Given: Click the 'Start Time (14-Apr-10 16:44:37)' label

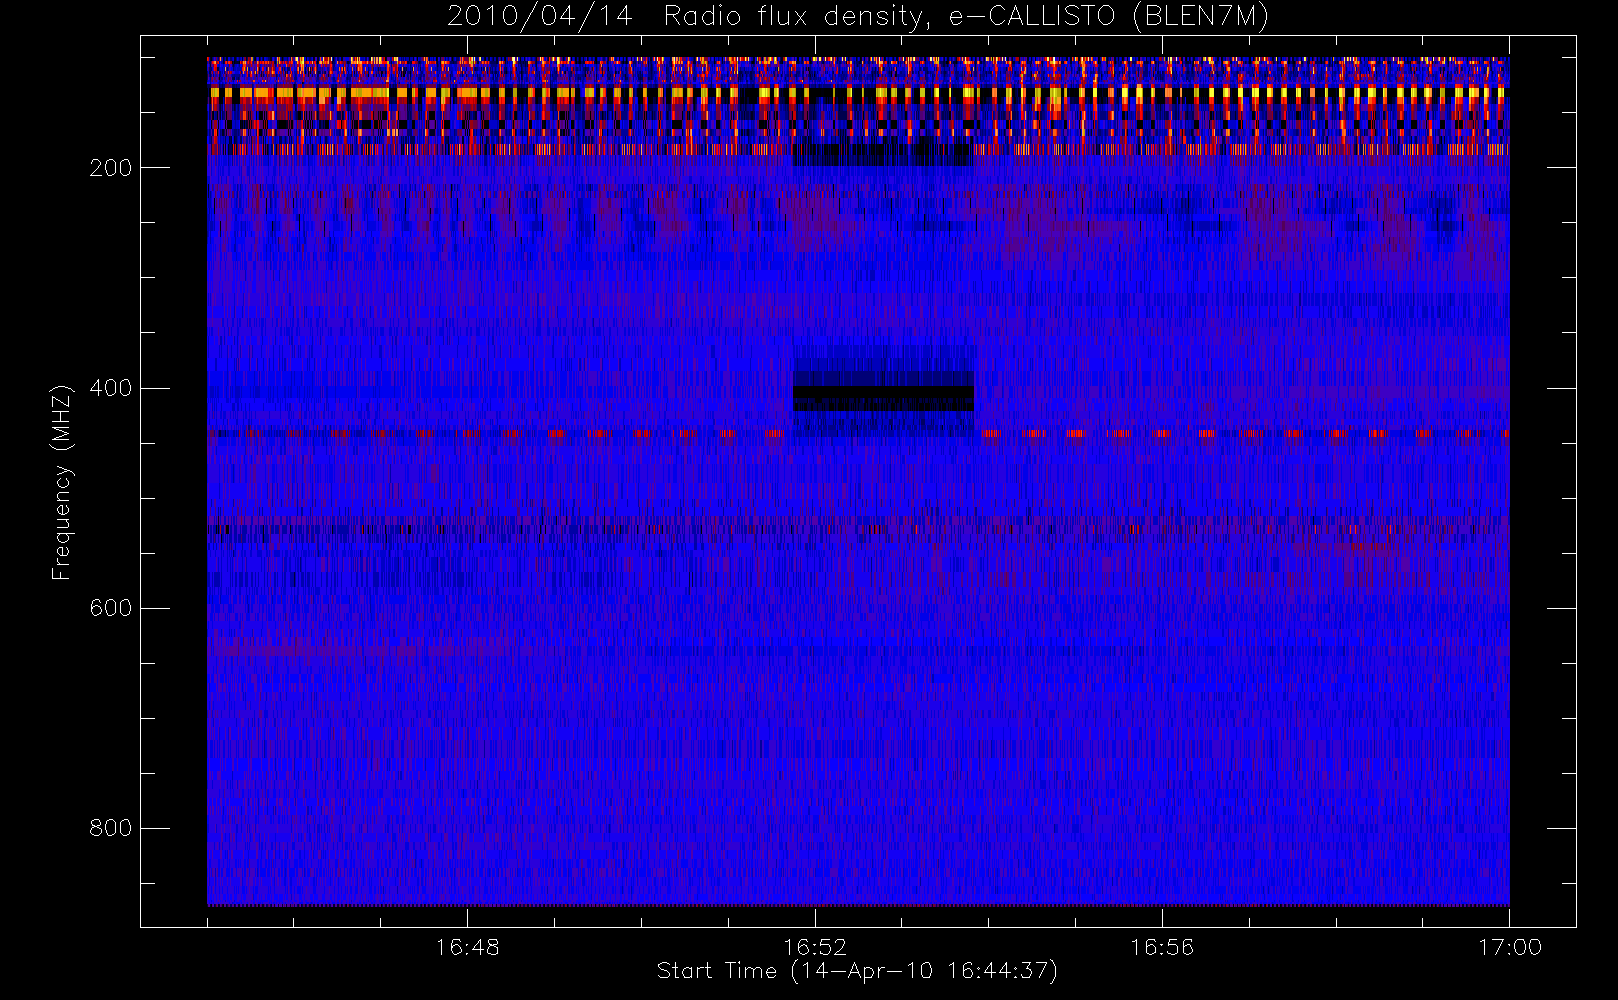Looking at the screenshot, I should (x=857, y=971).
